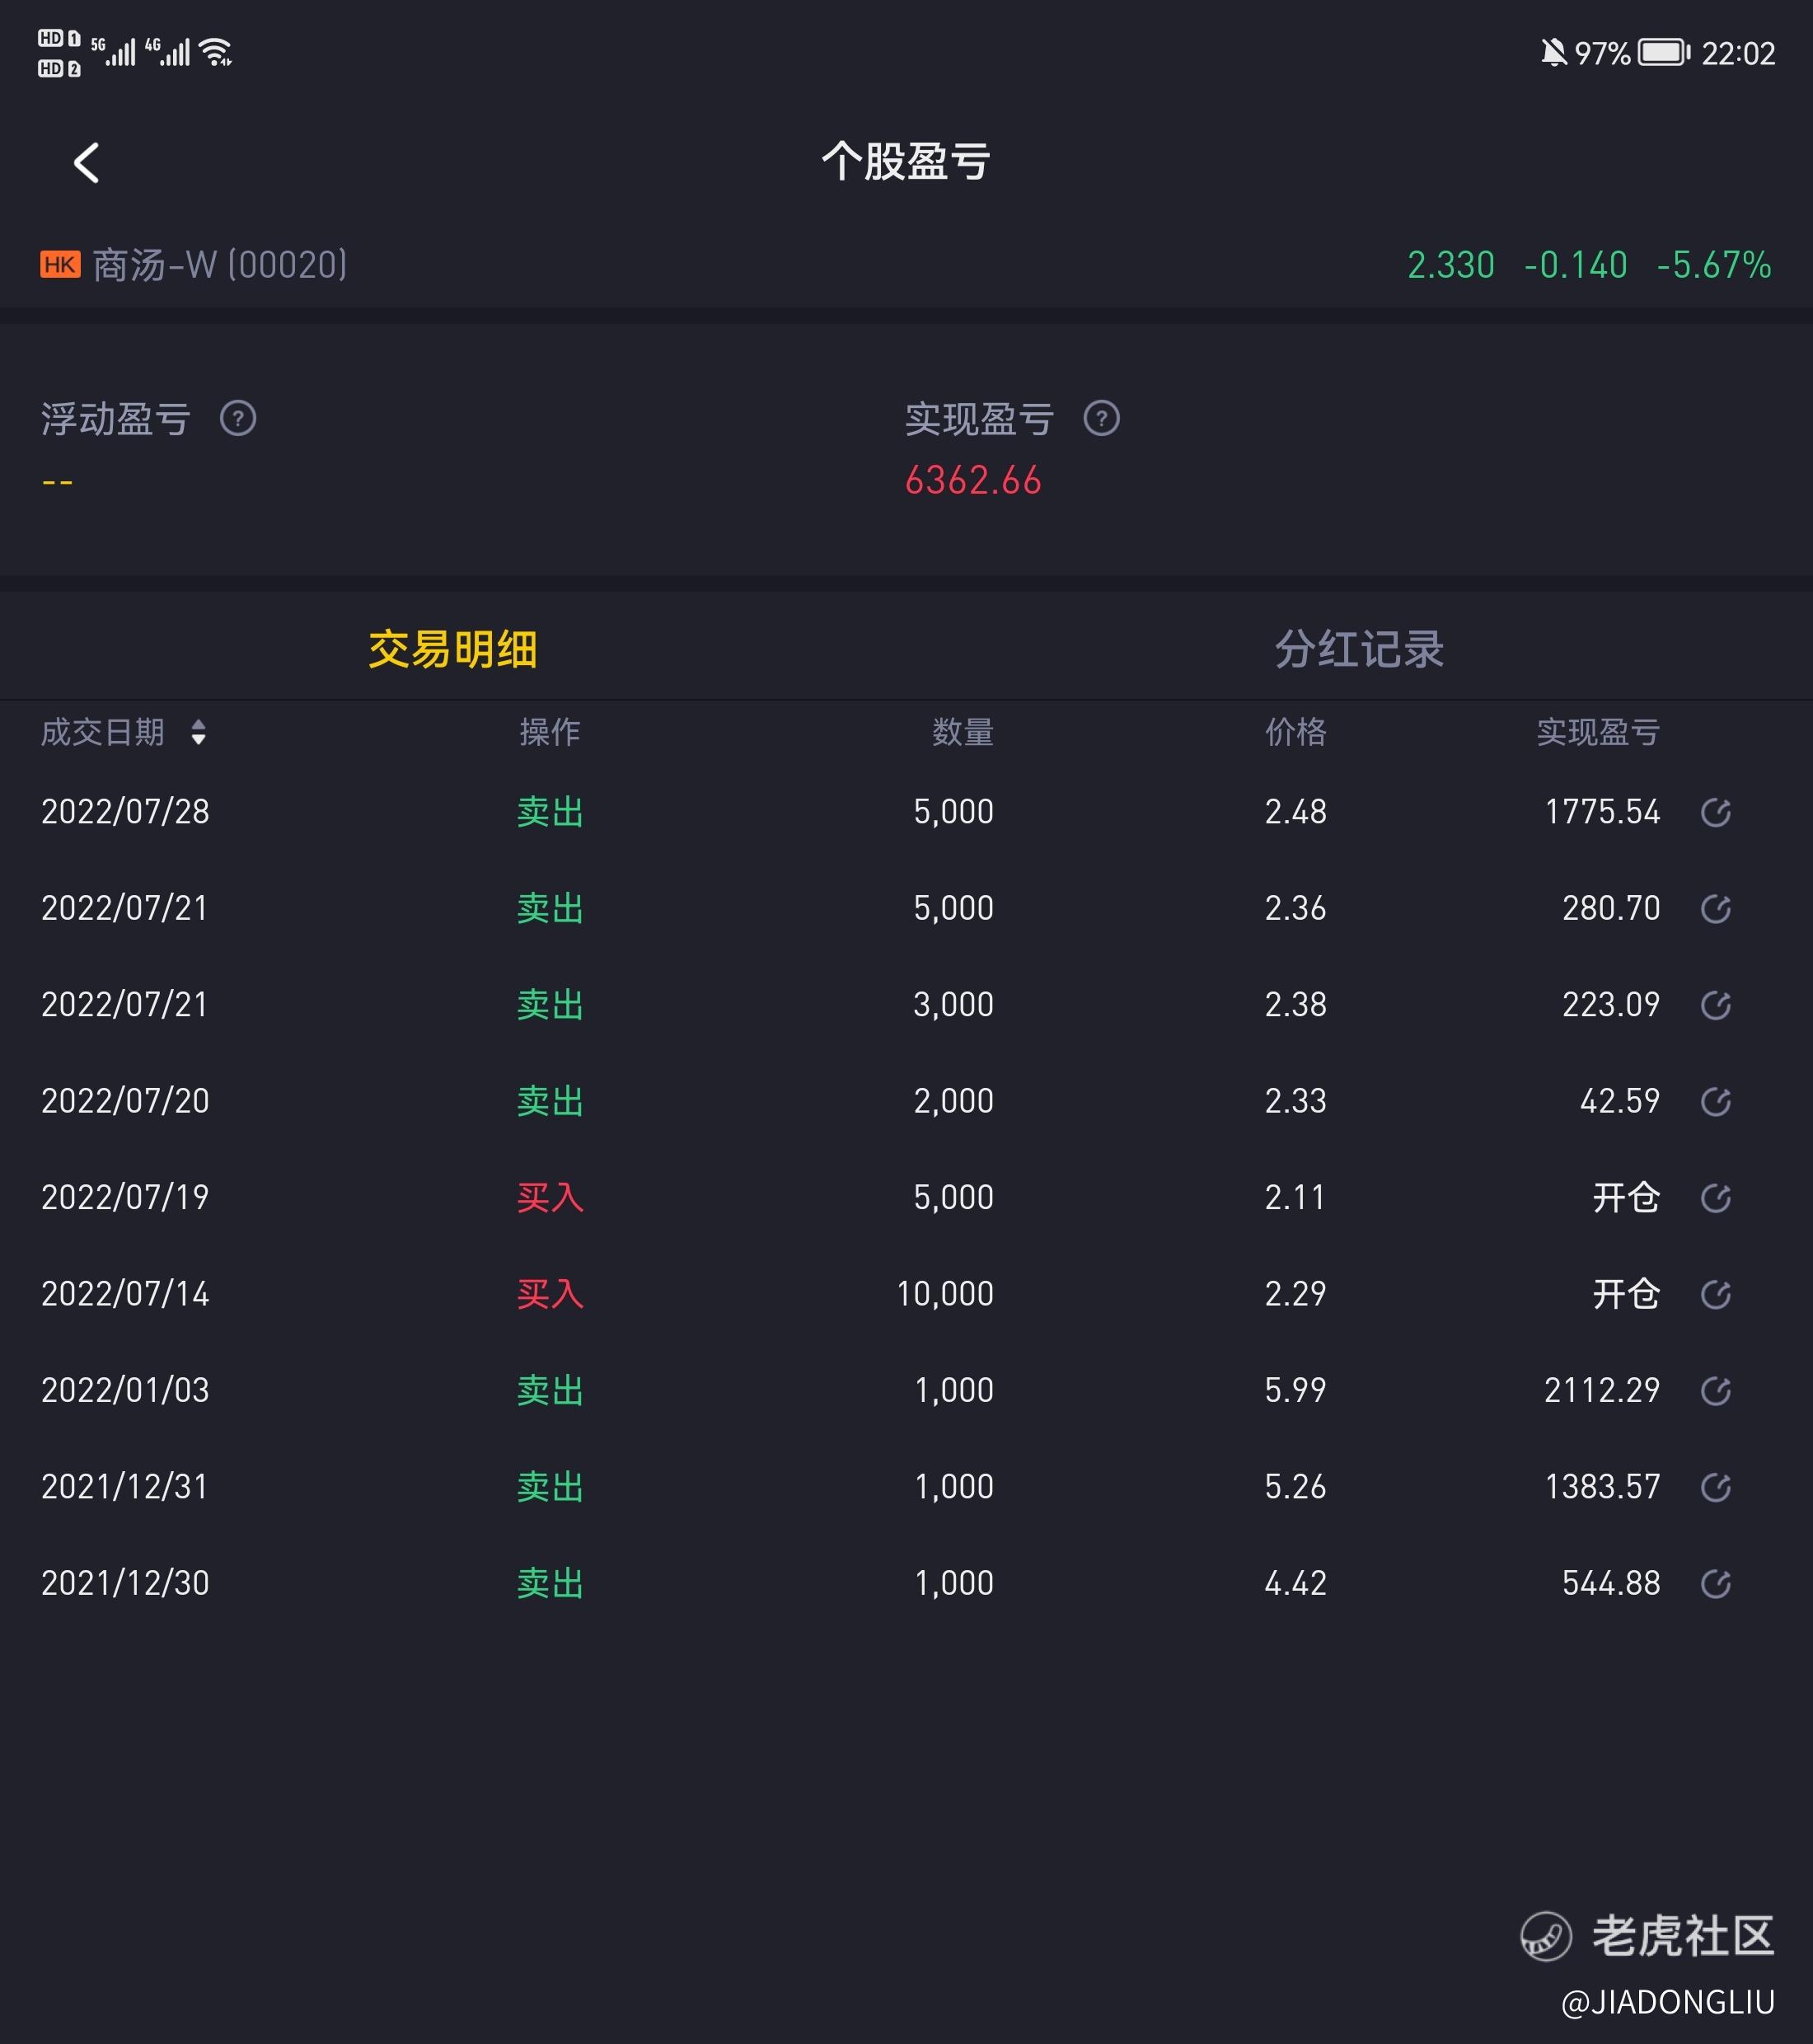Tap share icon for 2021/12/30 trade
This screenshot has height=2044, width=1813.
tap(1715, 1584)
